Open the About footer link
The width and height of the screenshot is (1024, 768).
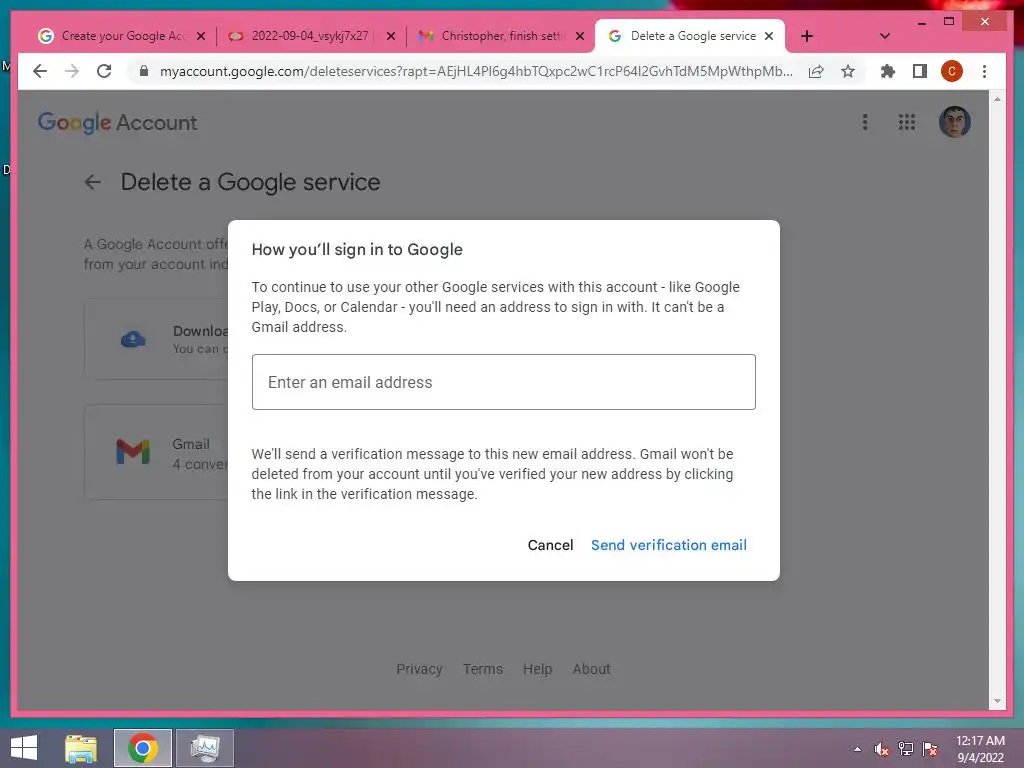click(x=591, y=669)
